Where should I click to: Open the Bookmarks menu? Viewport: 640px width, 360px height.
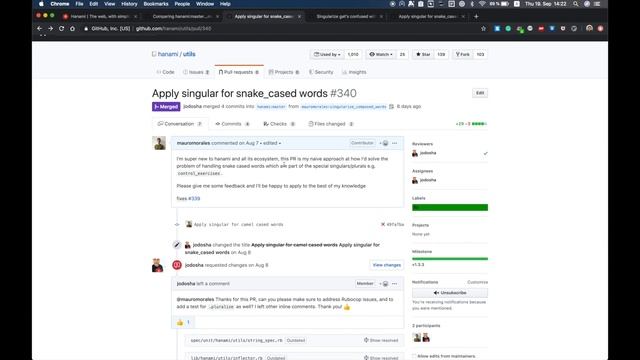click(156, 4)
